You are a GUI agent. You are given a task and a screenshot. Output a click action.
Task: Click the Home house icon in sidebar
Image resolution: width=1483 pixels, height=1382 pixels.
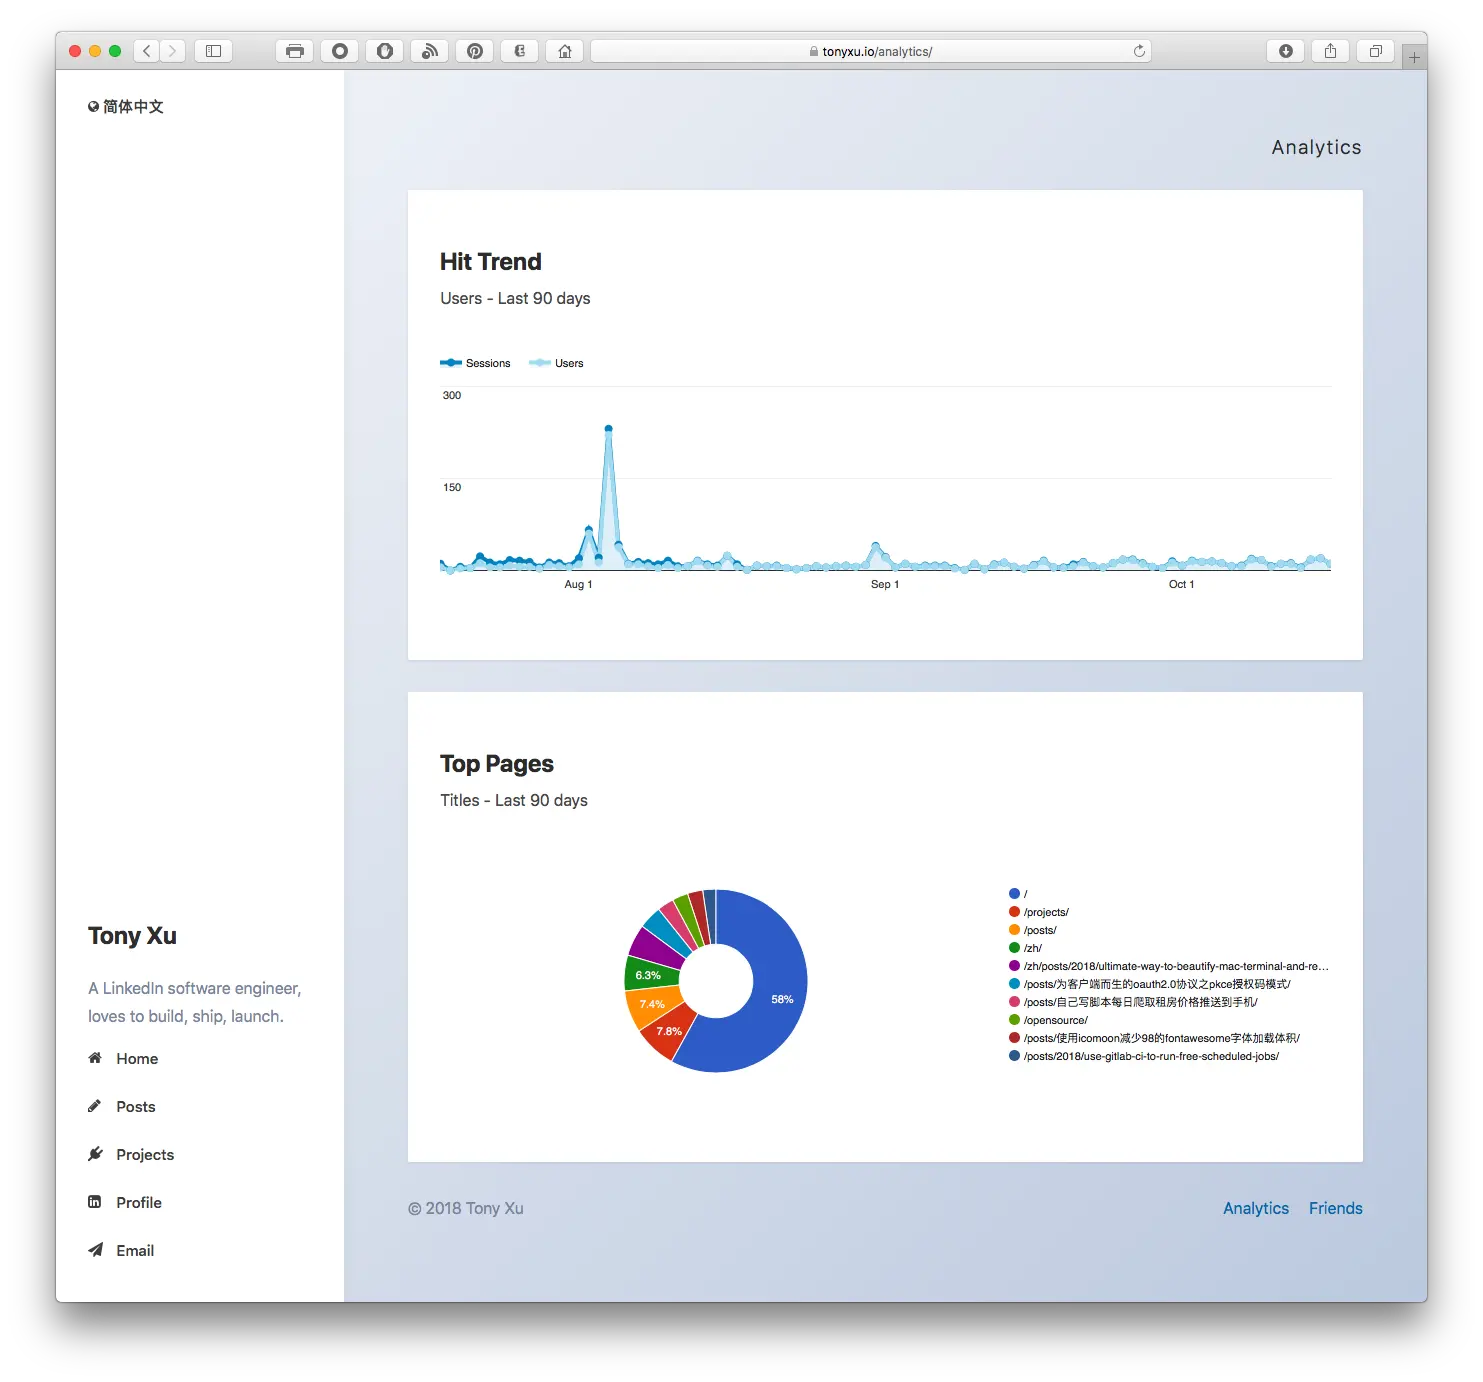(95, 1057)
